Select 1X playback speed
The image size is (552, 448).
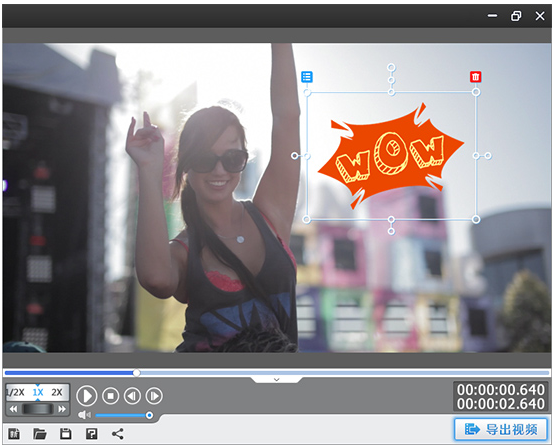[x=38, y=392]
